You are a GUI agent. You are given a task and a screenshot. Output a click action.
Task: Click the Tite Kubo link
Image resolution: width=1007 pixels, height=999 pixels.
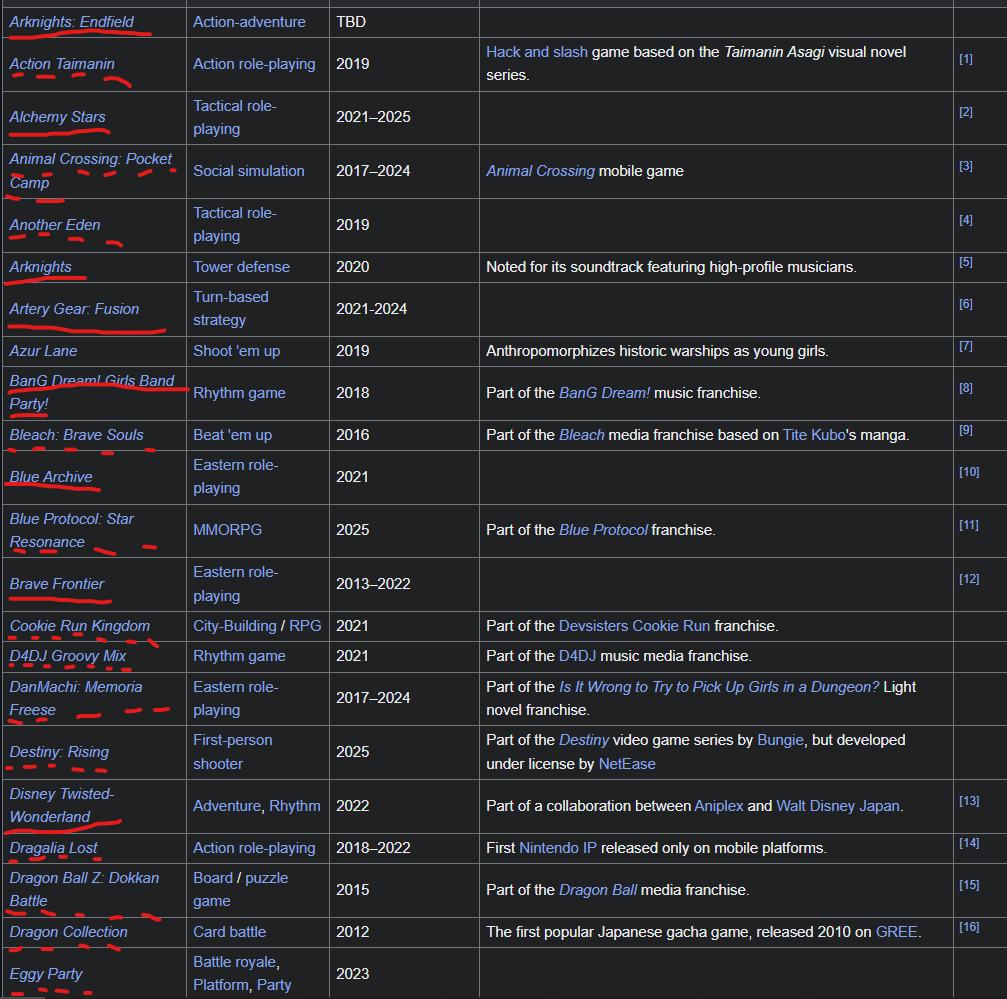(x=814, y=435)
